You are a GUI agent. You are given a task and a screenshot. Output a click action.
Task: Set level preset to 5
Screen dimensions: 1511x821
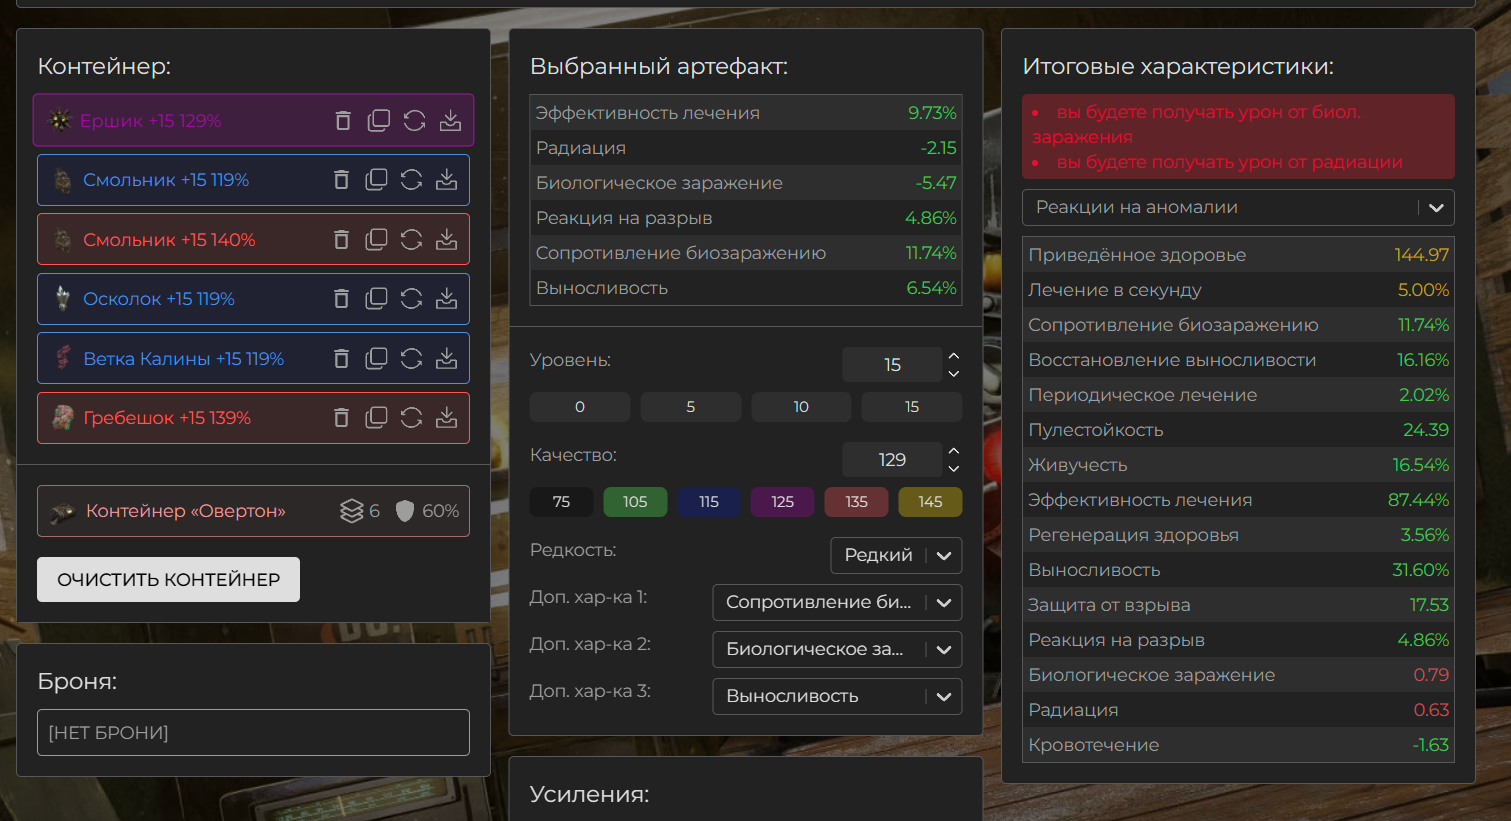tap(691, 407)
